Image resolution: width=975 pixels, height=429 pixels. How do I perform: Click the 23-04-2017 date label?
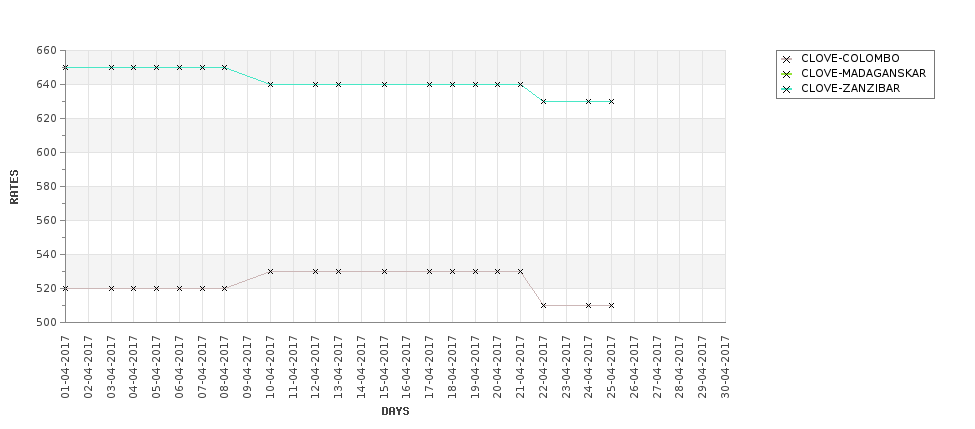(566, 367)
